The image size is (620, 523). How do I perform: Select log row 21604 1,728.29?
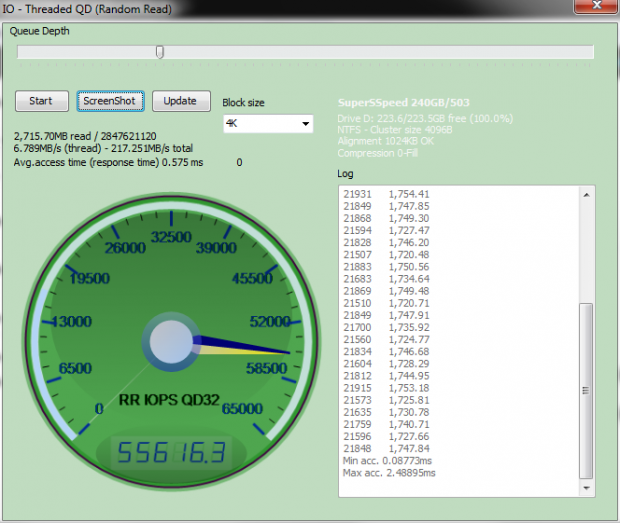click(x=386, y=364)
